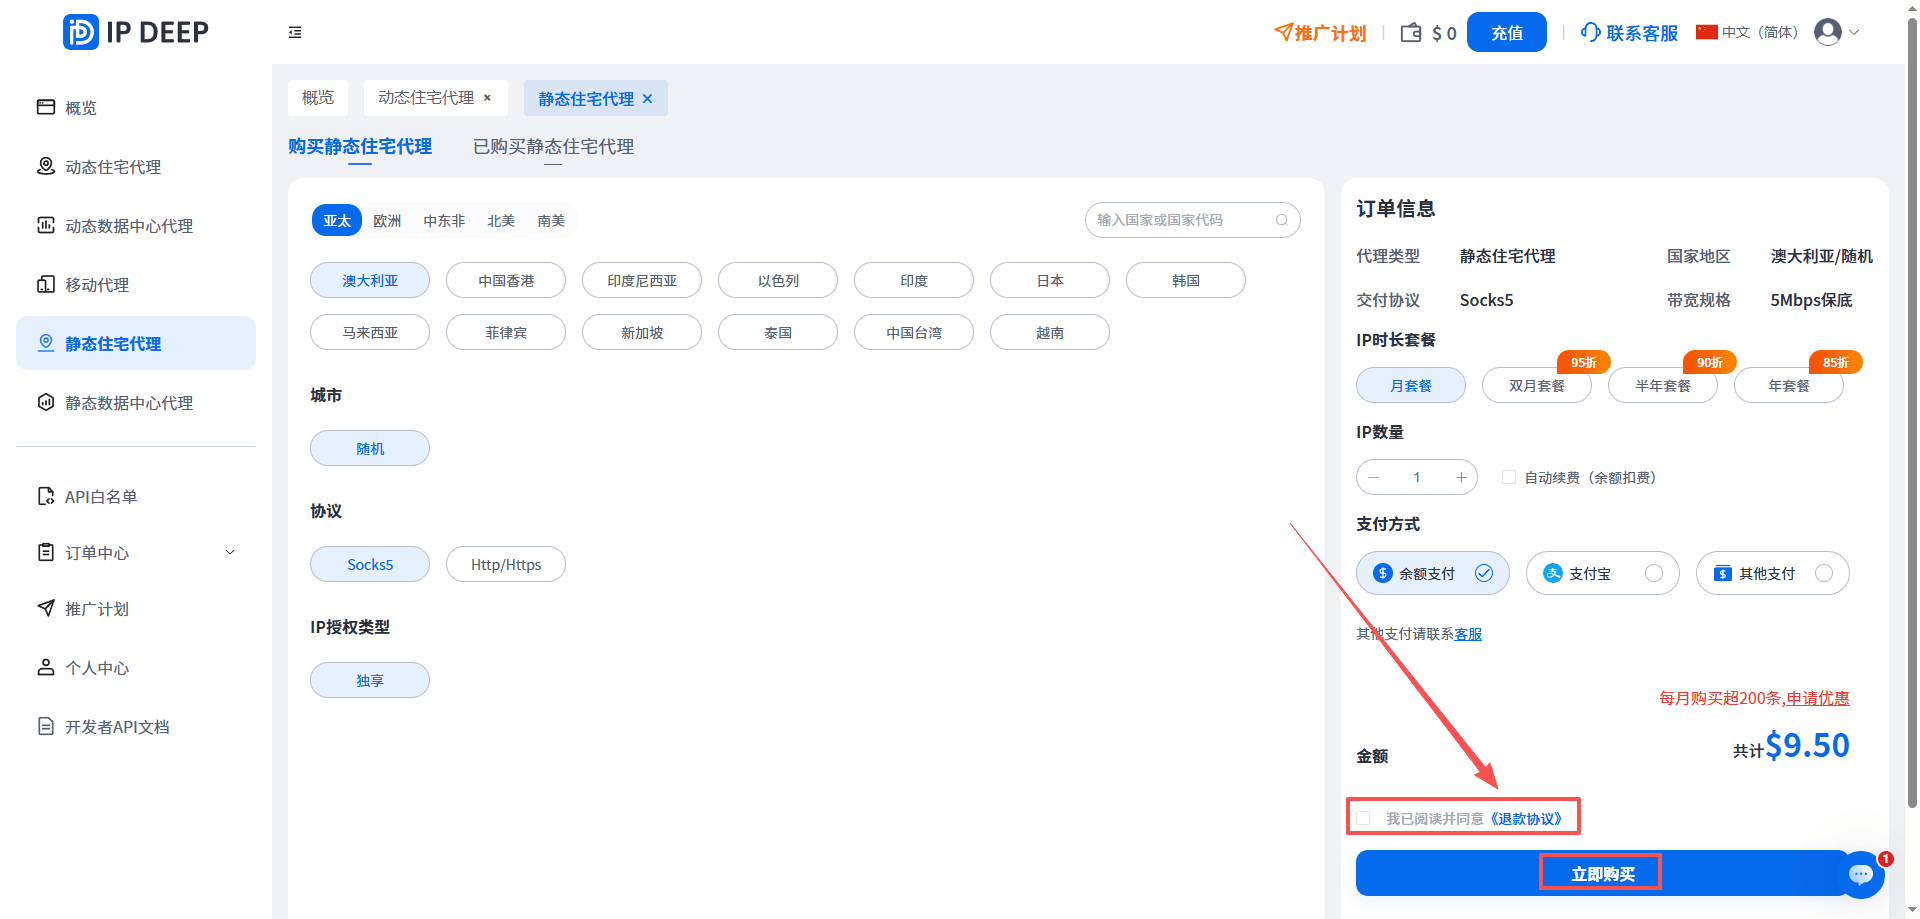This screenshot has height=919, width=1920.
Task: Open 个人中心 in the sidebar
Action: tap(97, 667)
